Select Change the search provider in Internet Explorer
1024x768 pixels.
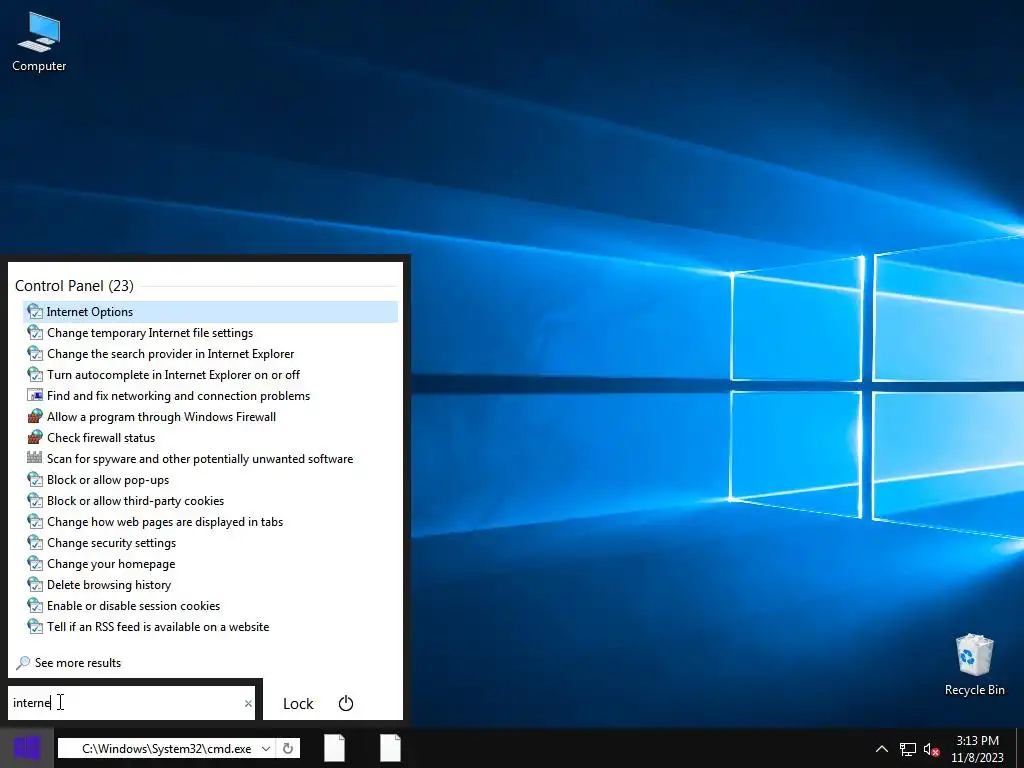[210, 354]
